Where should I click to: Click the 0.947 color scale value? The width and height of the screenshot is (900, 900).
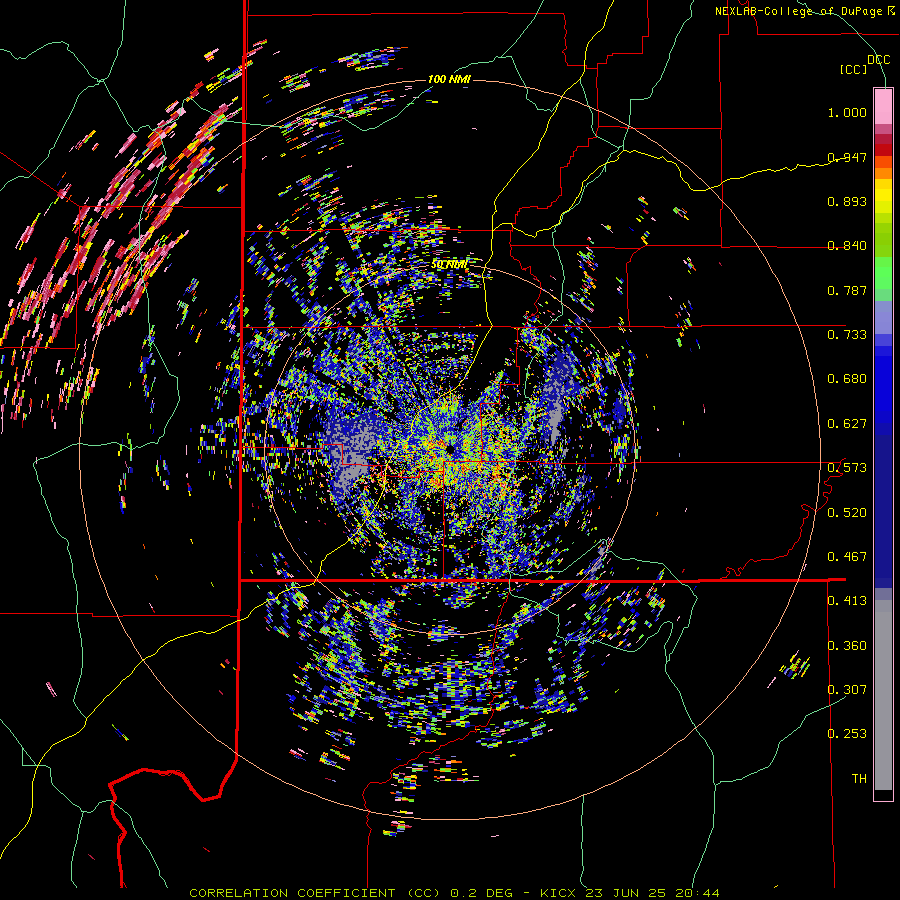click(847, 157)
